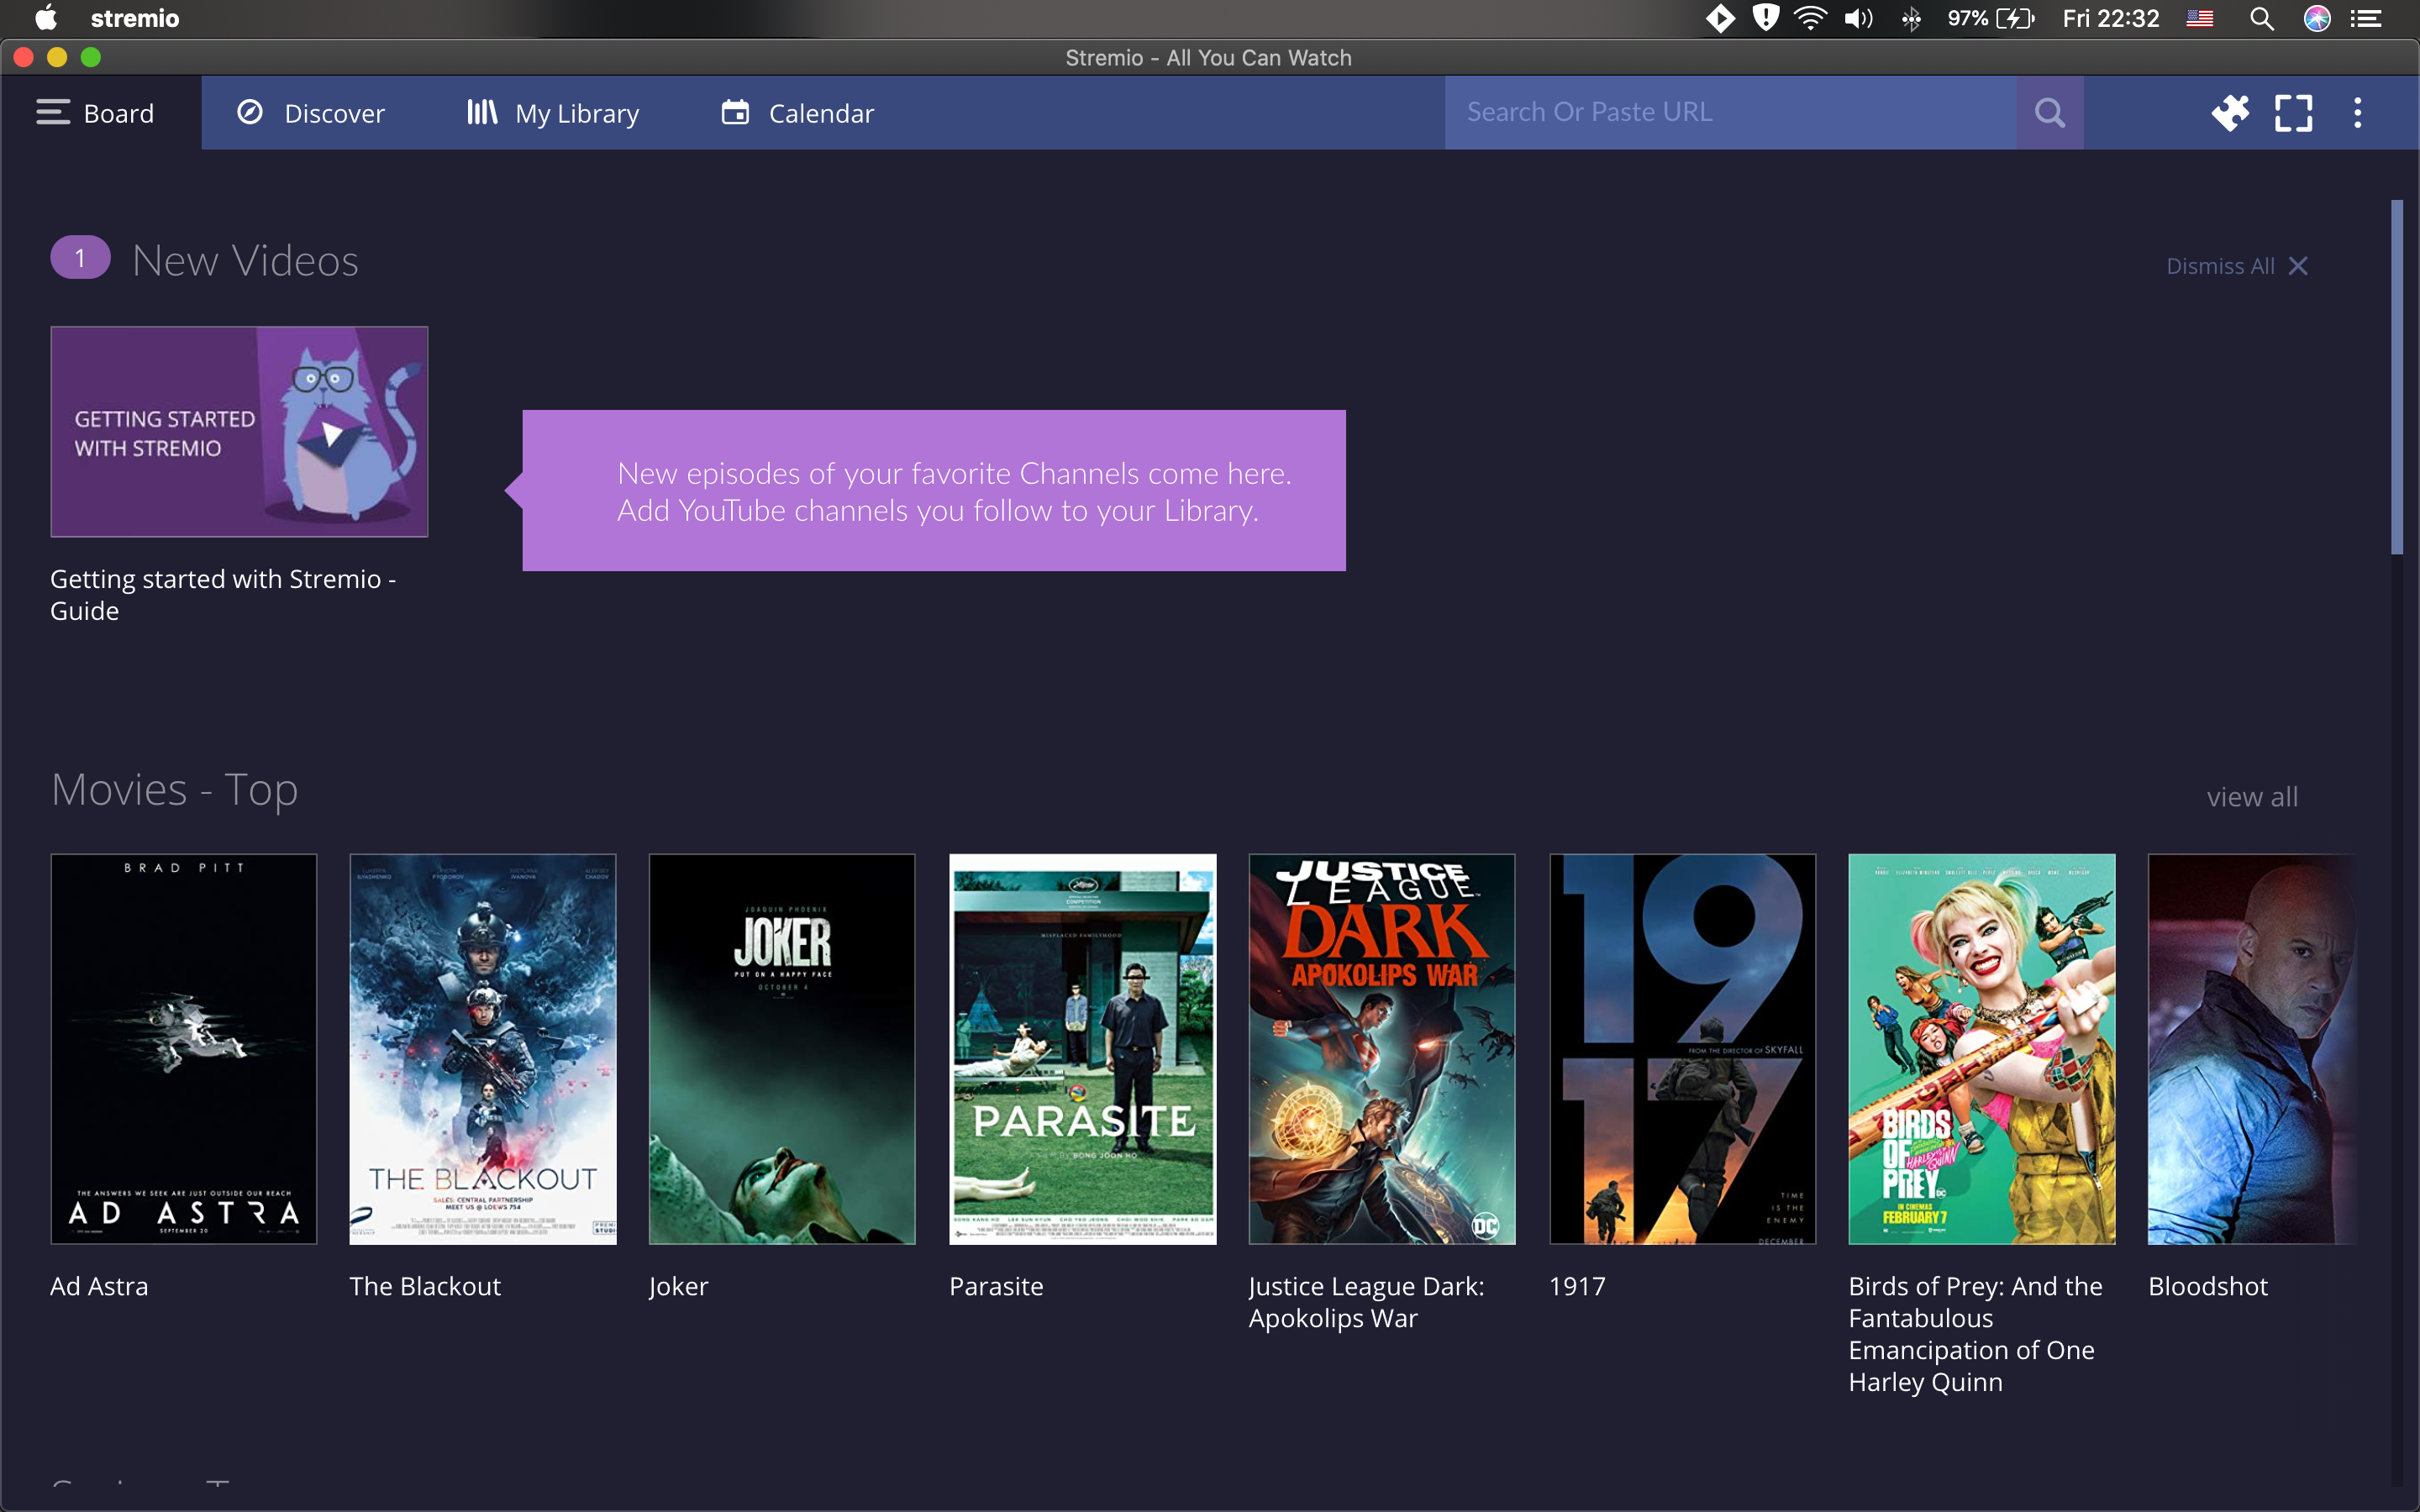Open the Joker movie poster
2420x1512 pixels.
pyautogui.click(x=782, y=1049)
